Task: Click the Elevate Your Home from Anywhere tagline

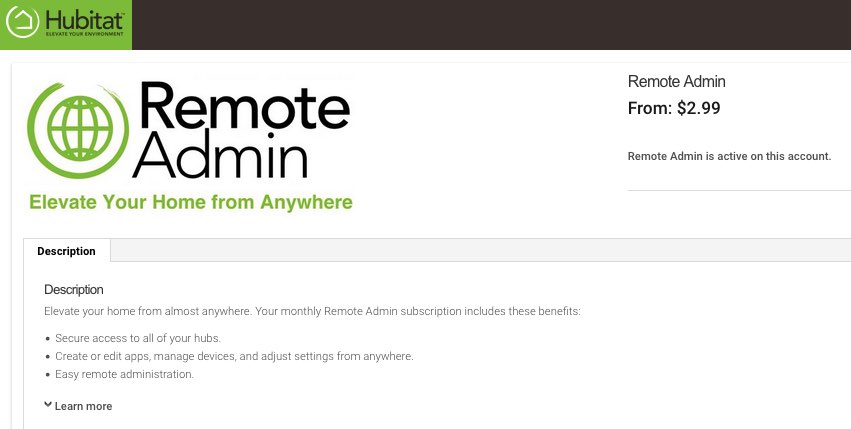Action: [190, 202]
